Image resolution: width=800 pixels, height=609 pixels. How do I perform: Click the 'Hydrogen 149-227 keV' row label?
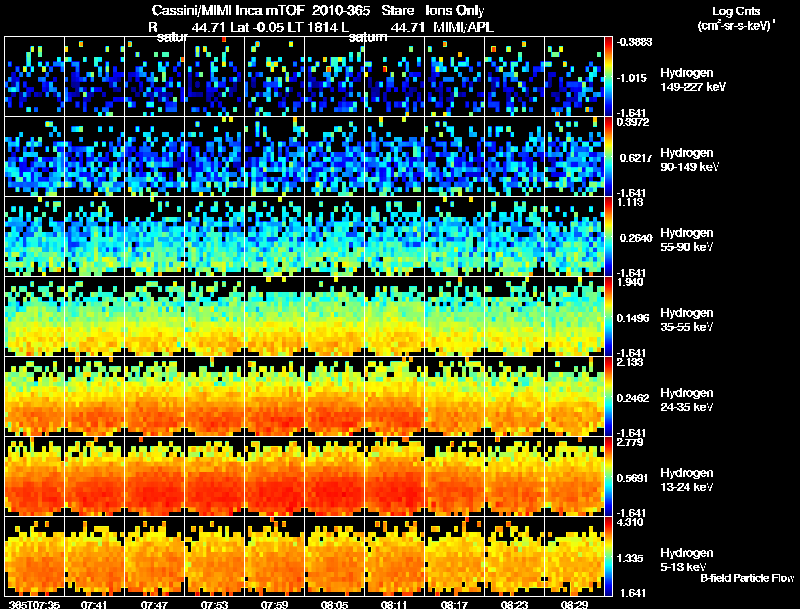[693, 80]
